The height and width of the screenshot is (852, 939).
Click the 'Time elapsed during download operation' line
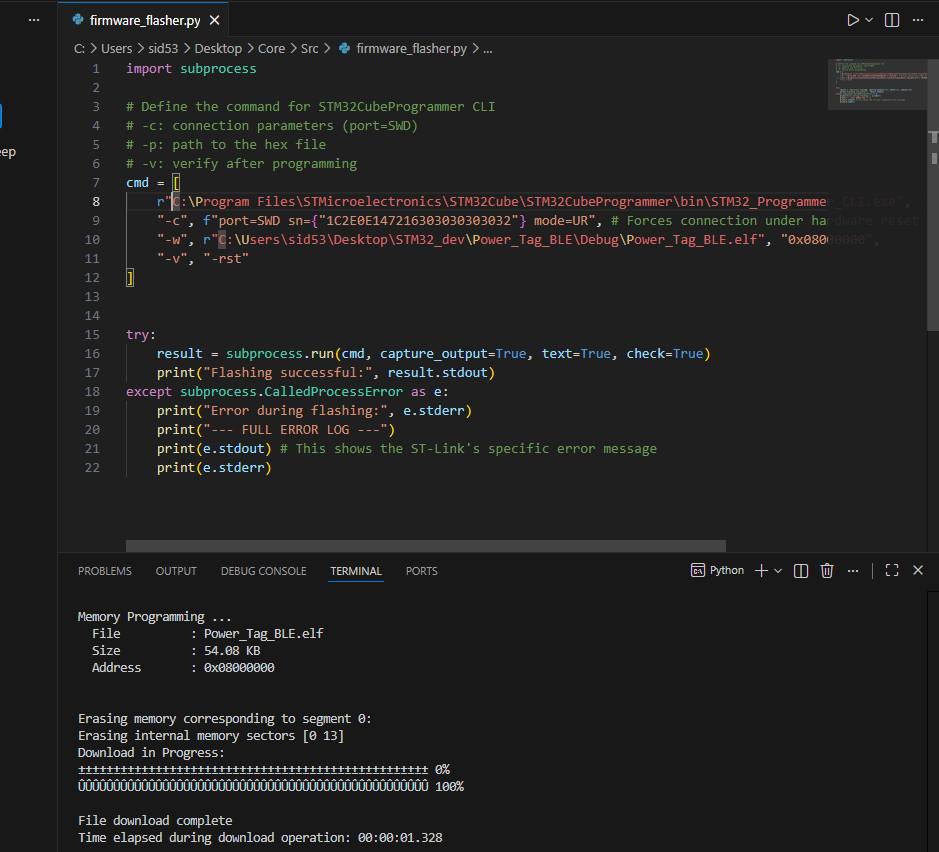pyautogui.click(x=260, y=838)
